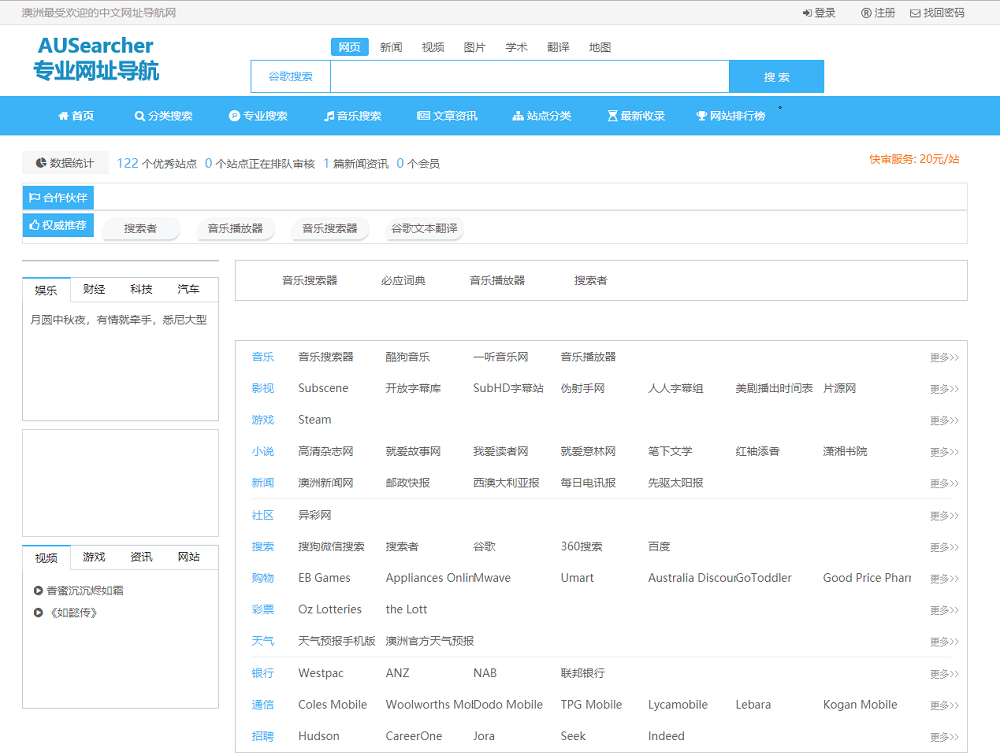The image size is (1000, 755).
Task: Click the 搜索 search button
Action: pos(776,77)
